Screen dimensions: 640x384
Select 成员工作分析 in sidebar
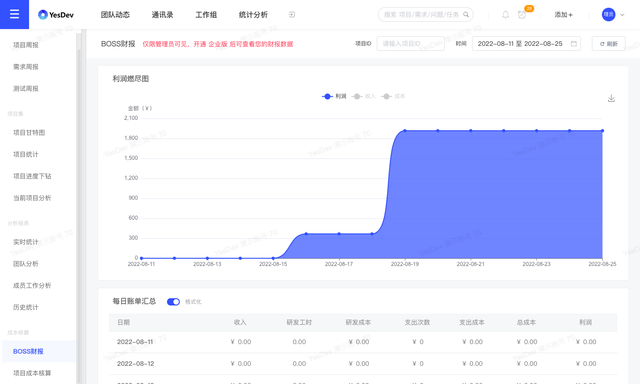click(32, 286)
